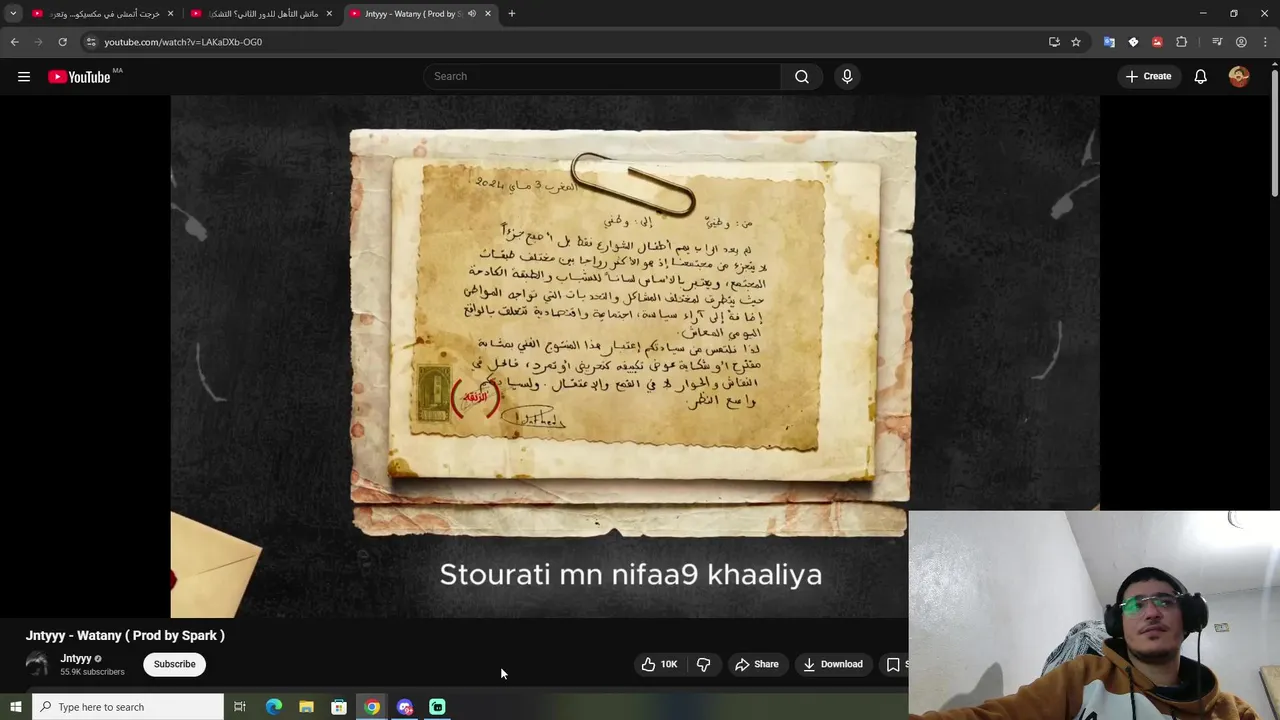Image resolution: width=1280 pixels, height=720 pixels.
Task: Open the Google Translate extension icon
Action: point(1109,42)
